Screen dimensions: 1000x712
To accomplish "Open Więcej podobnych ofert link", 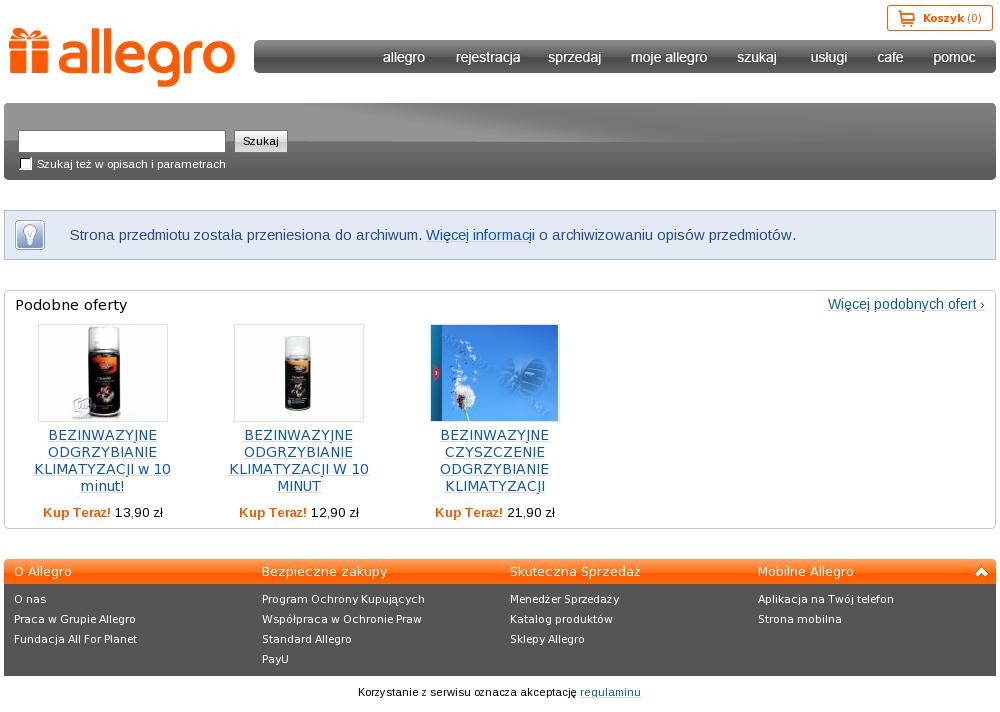I will pyautogui.click(x=906, y=304).
